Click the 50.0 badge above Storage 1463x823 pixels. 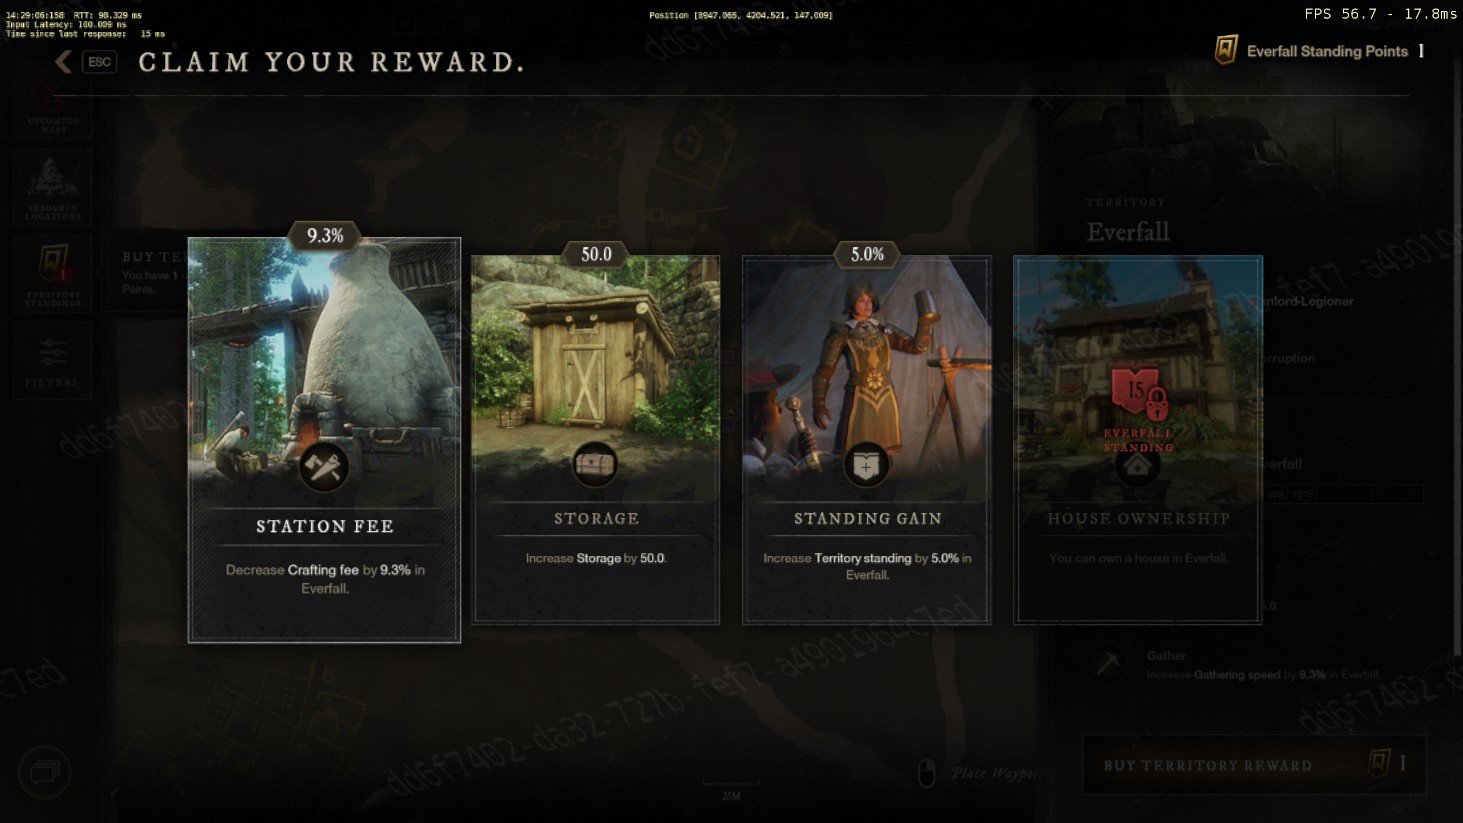pos(596,254)
